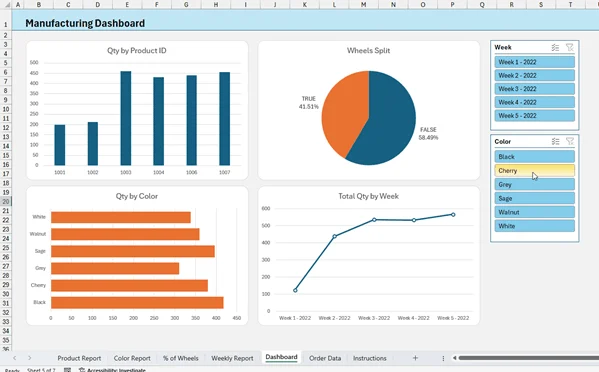
Task: Select the Qty by Color chart title
Action: click(136, 196)
